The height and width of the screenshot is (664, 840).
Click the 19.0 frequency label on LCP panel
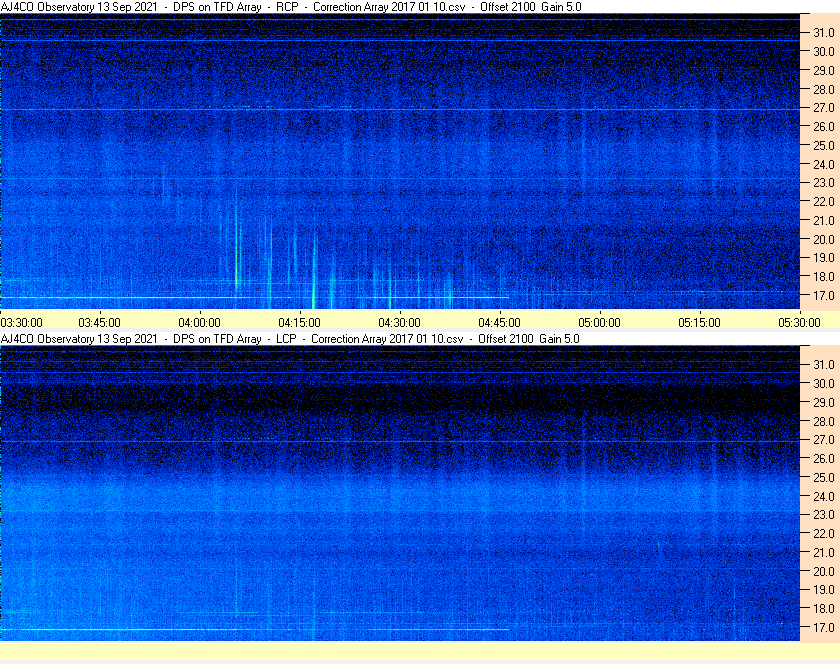tap(824, 590)
